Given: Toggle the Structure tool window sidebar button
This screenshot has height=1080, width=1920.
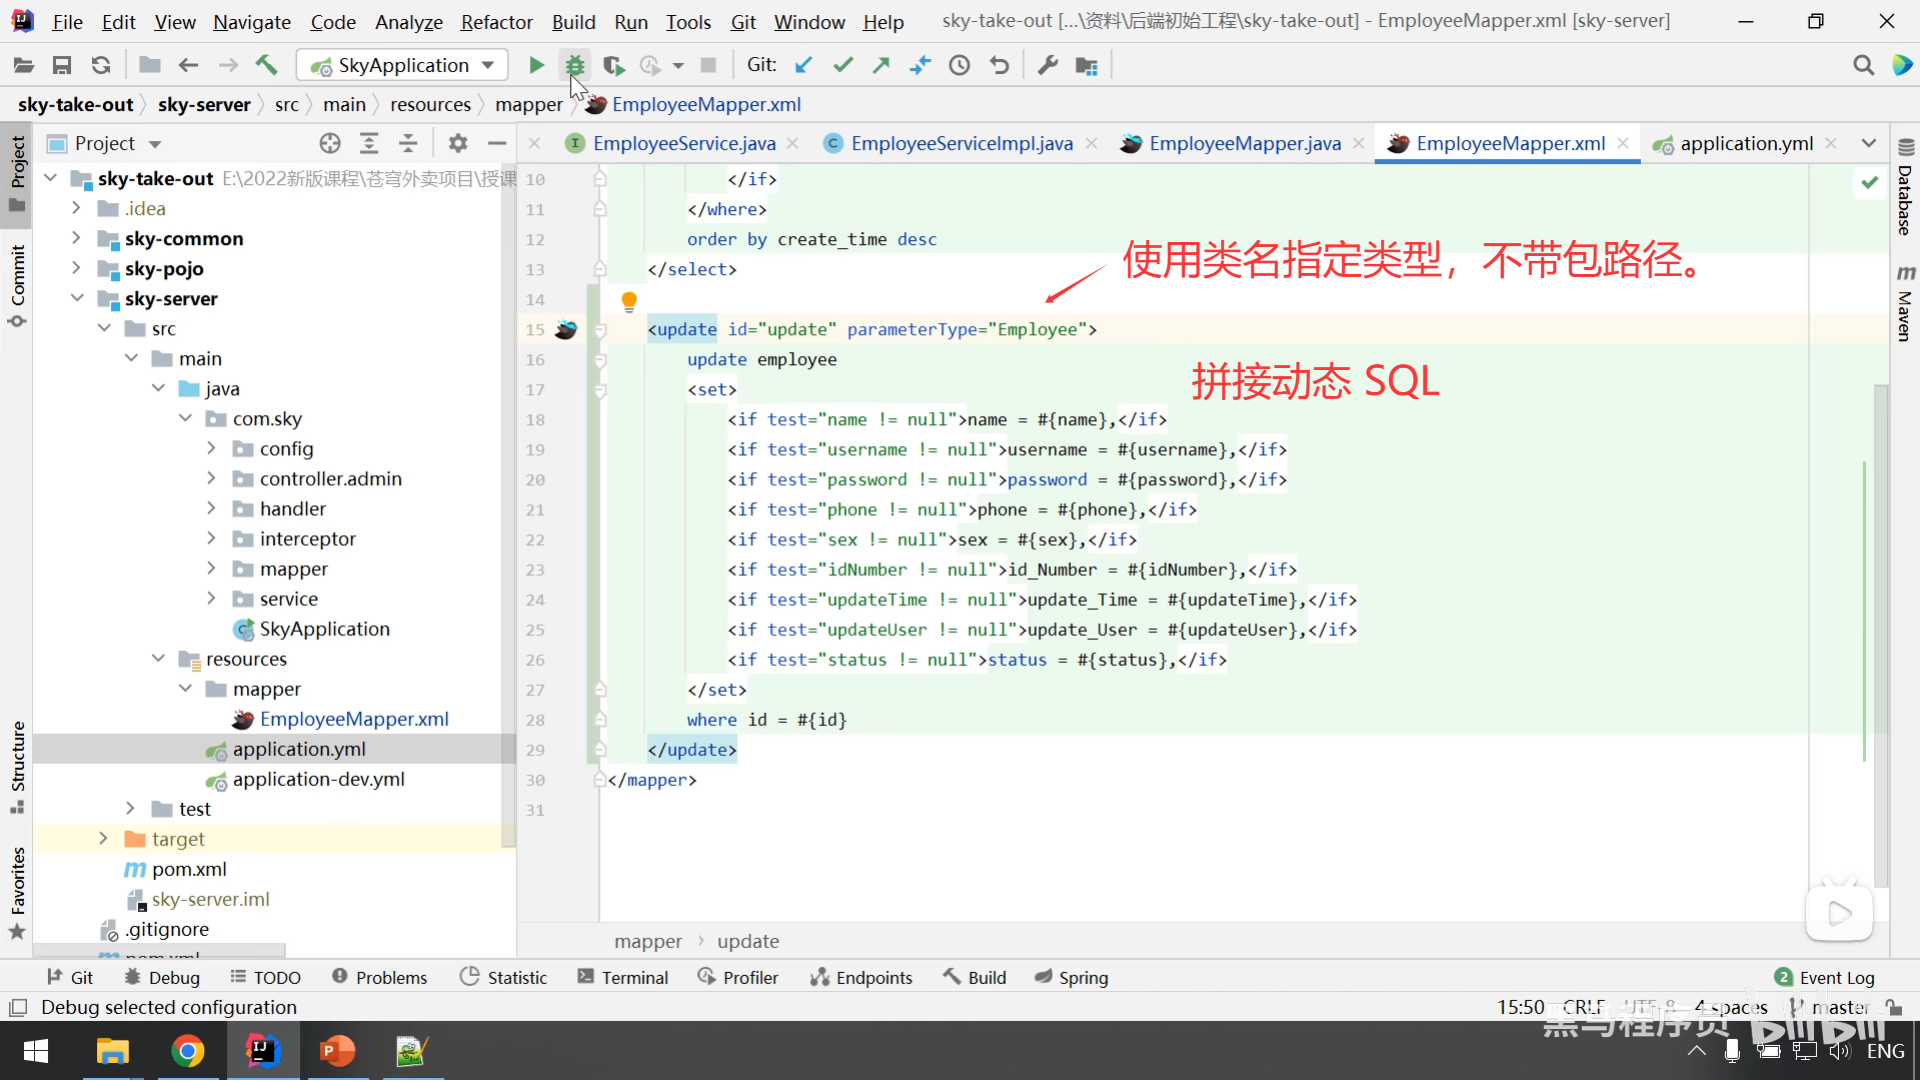Looking at the screenshot, I should coord(17,765).
